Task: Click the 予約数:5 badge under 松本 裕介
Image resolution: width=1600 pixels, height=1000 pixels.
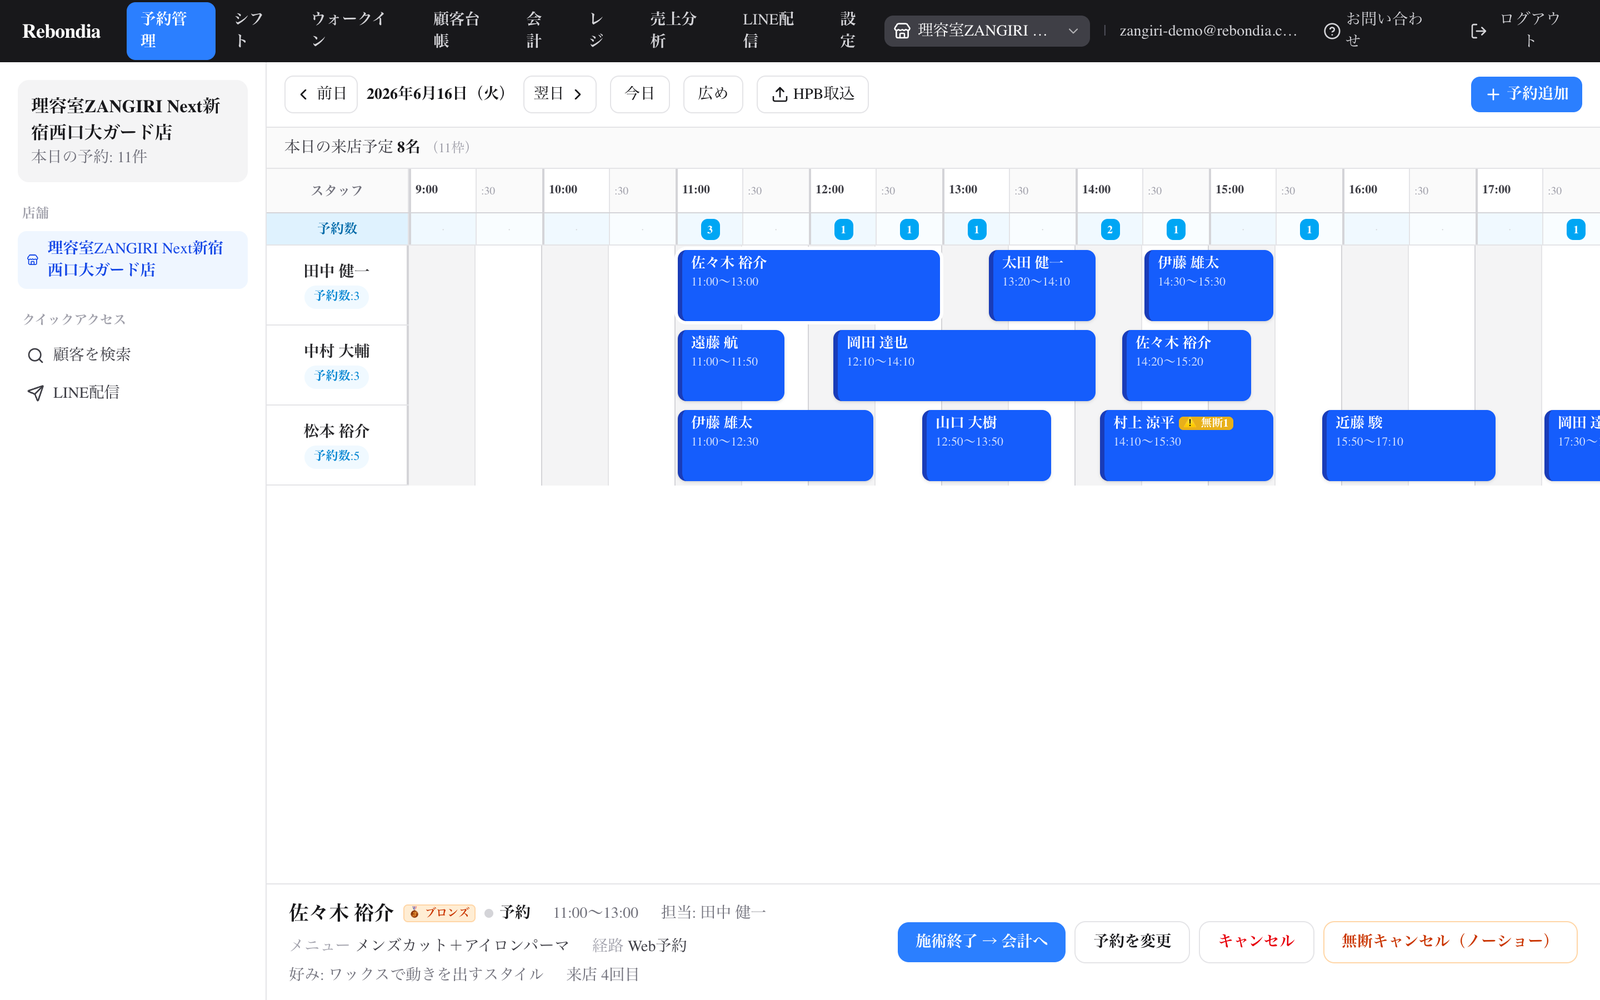Action: tap(337, 456)
